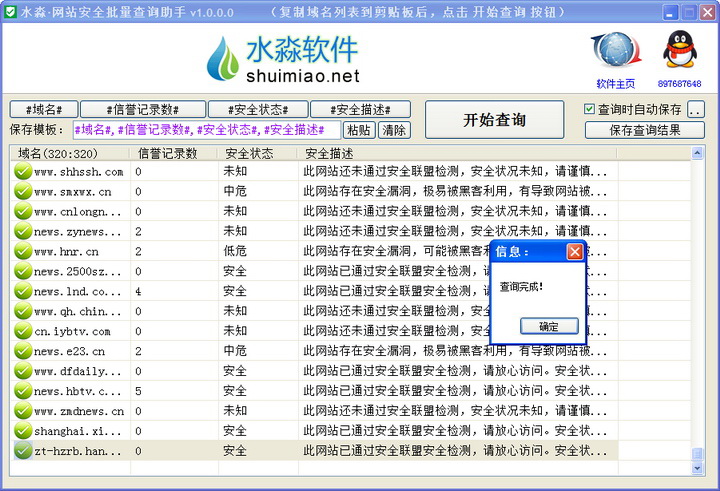Click the QQ number 897687648 link
720x491 pixels.
680,84
